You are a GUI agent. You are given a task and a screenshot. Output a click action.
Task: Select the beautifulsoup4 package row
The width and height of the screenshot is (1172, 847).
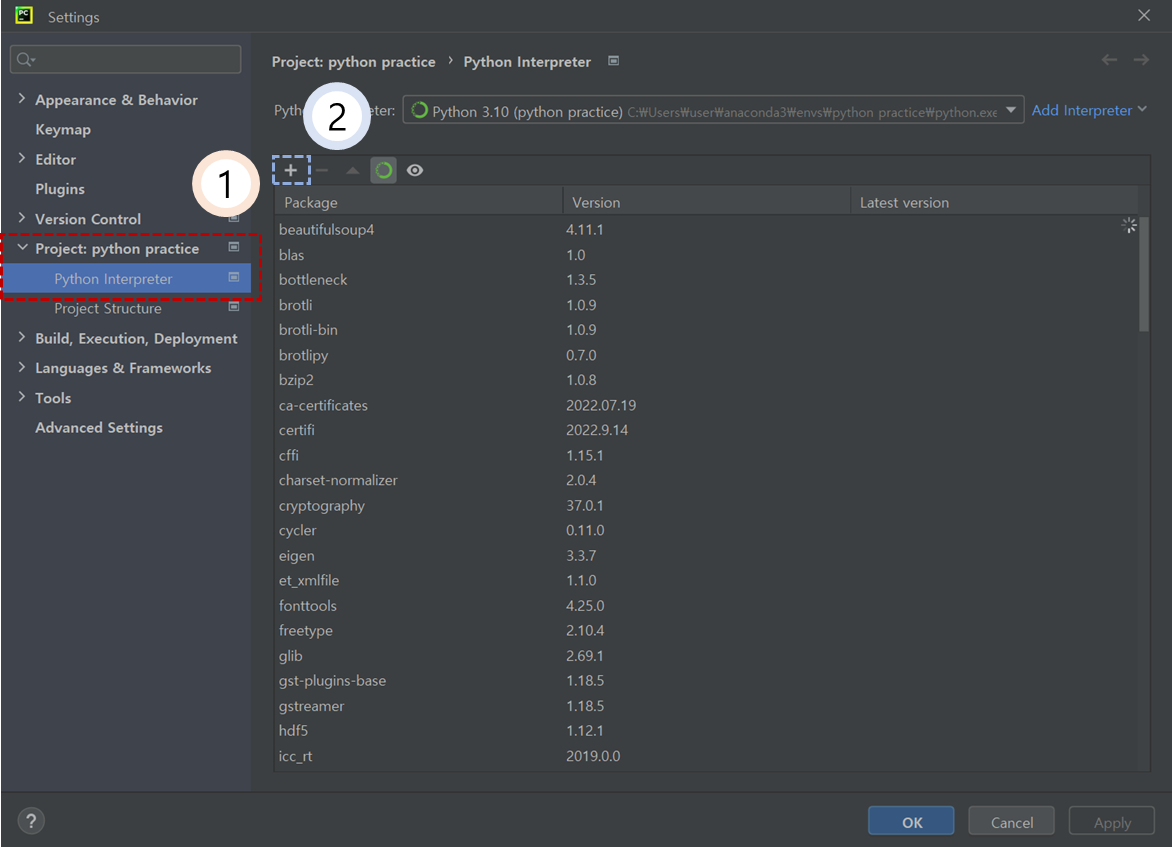(706, 230)
